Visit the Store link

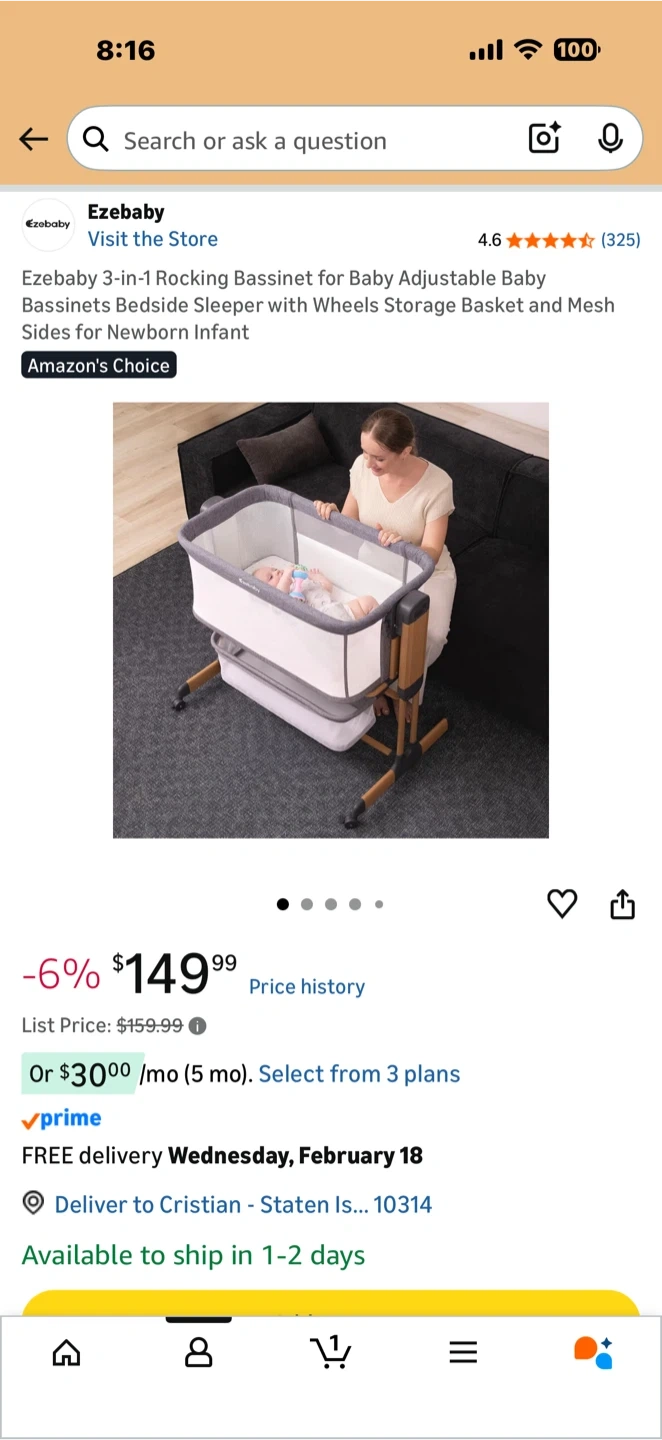coord(152,239)
